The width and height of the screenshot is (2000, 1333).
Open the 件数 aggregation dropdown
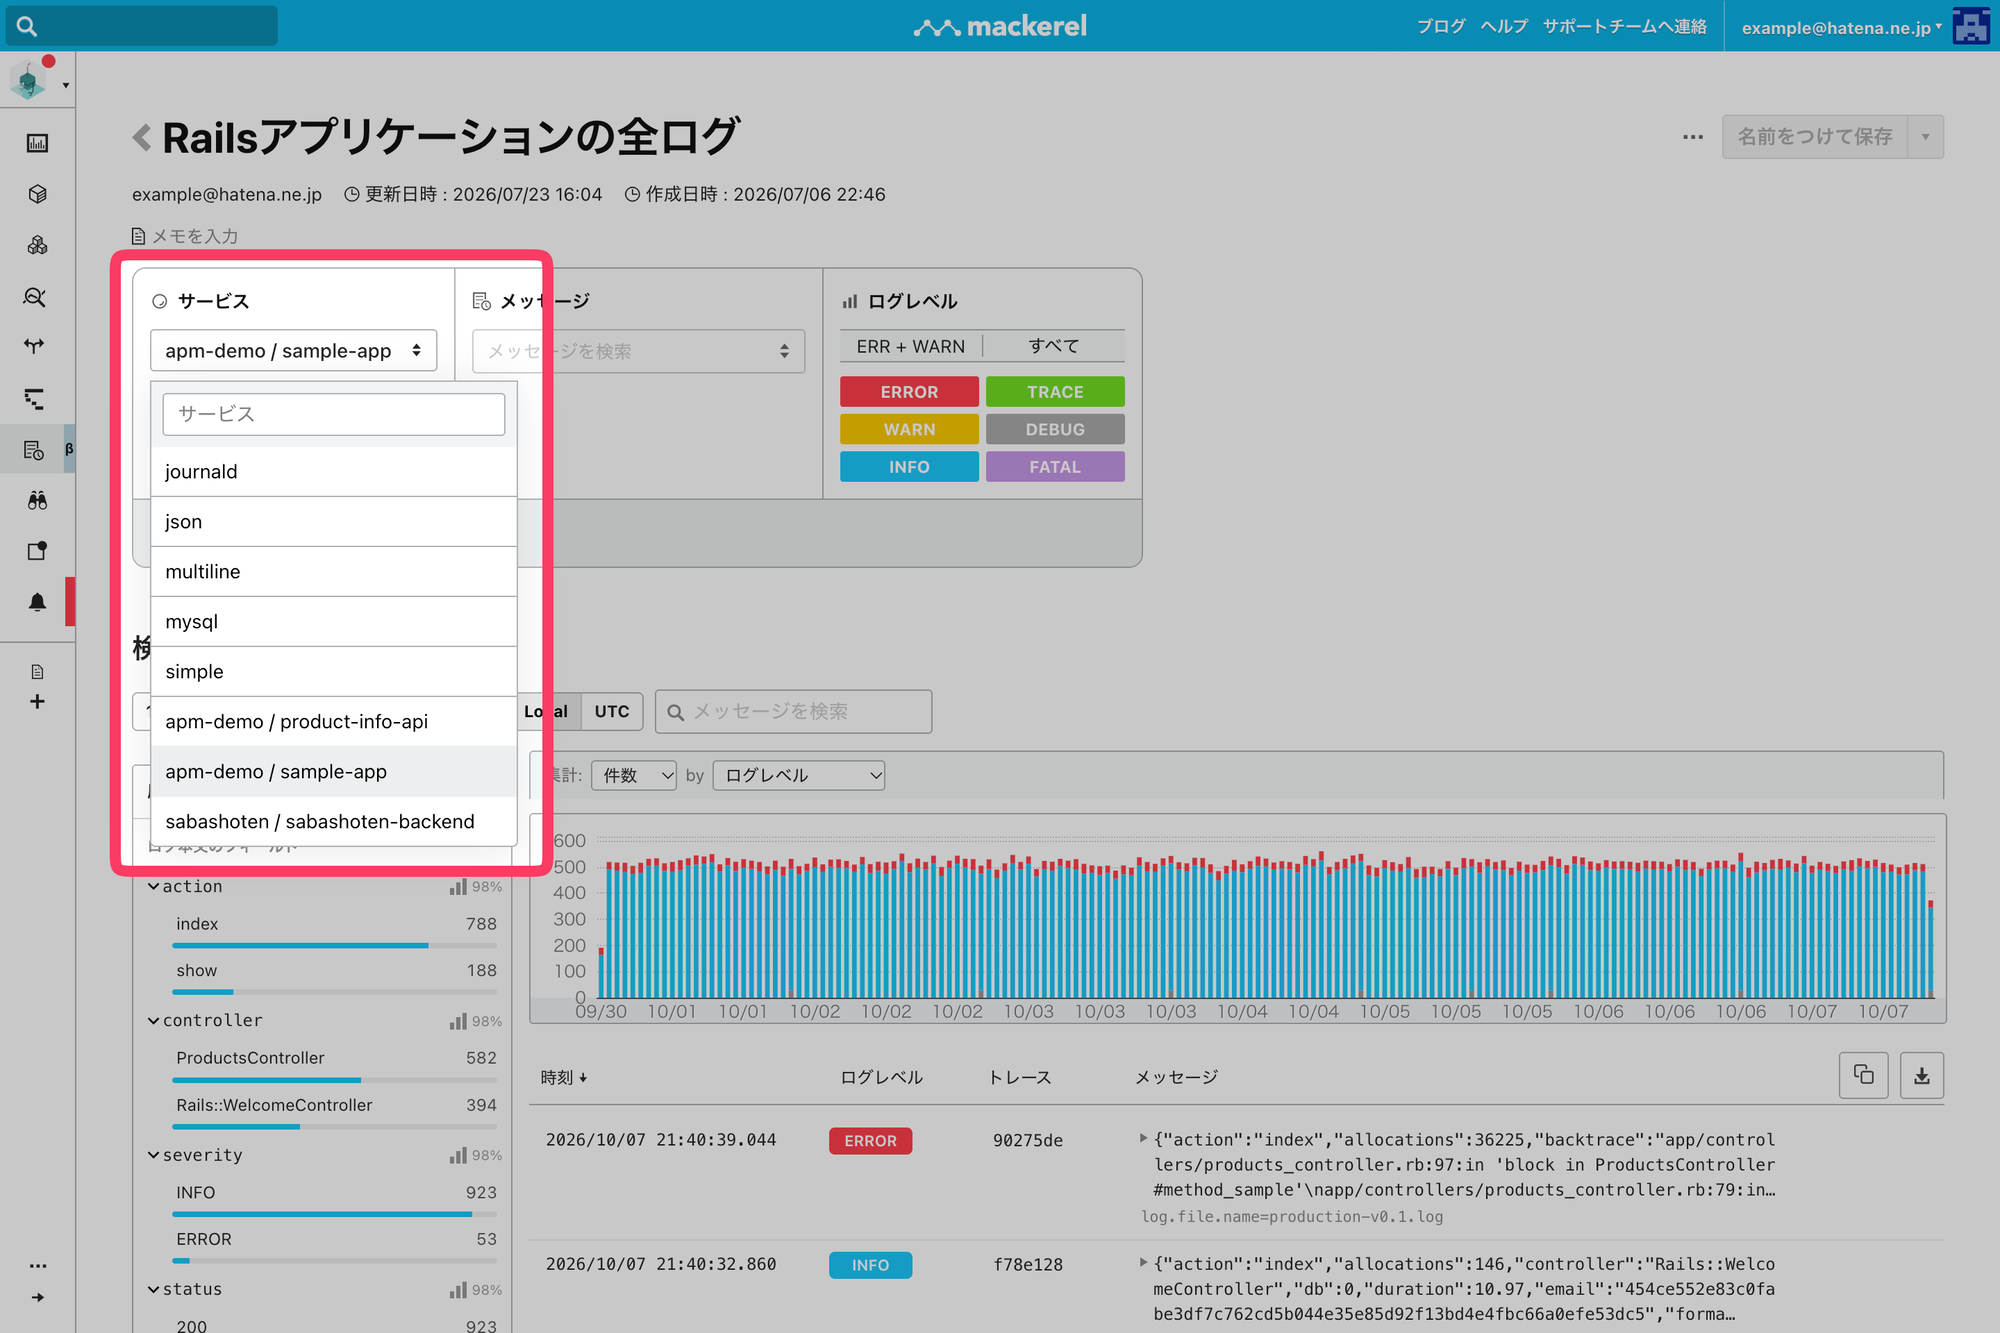pyautogui.click(x=634, y=775)
